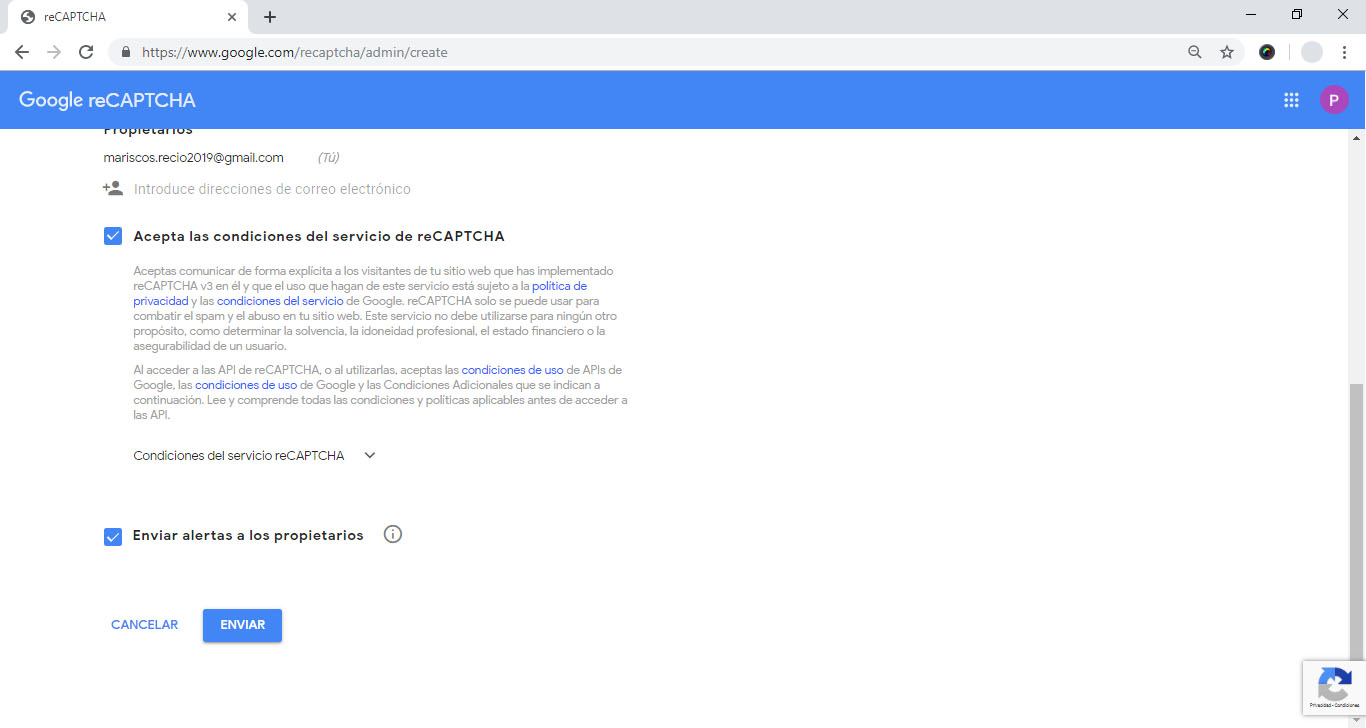Open the política de privacidad link
This screenshot has height=728, width=1366.
(x=361, y=293)
